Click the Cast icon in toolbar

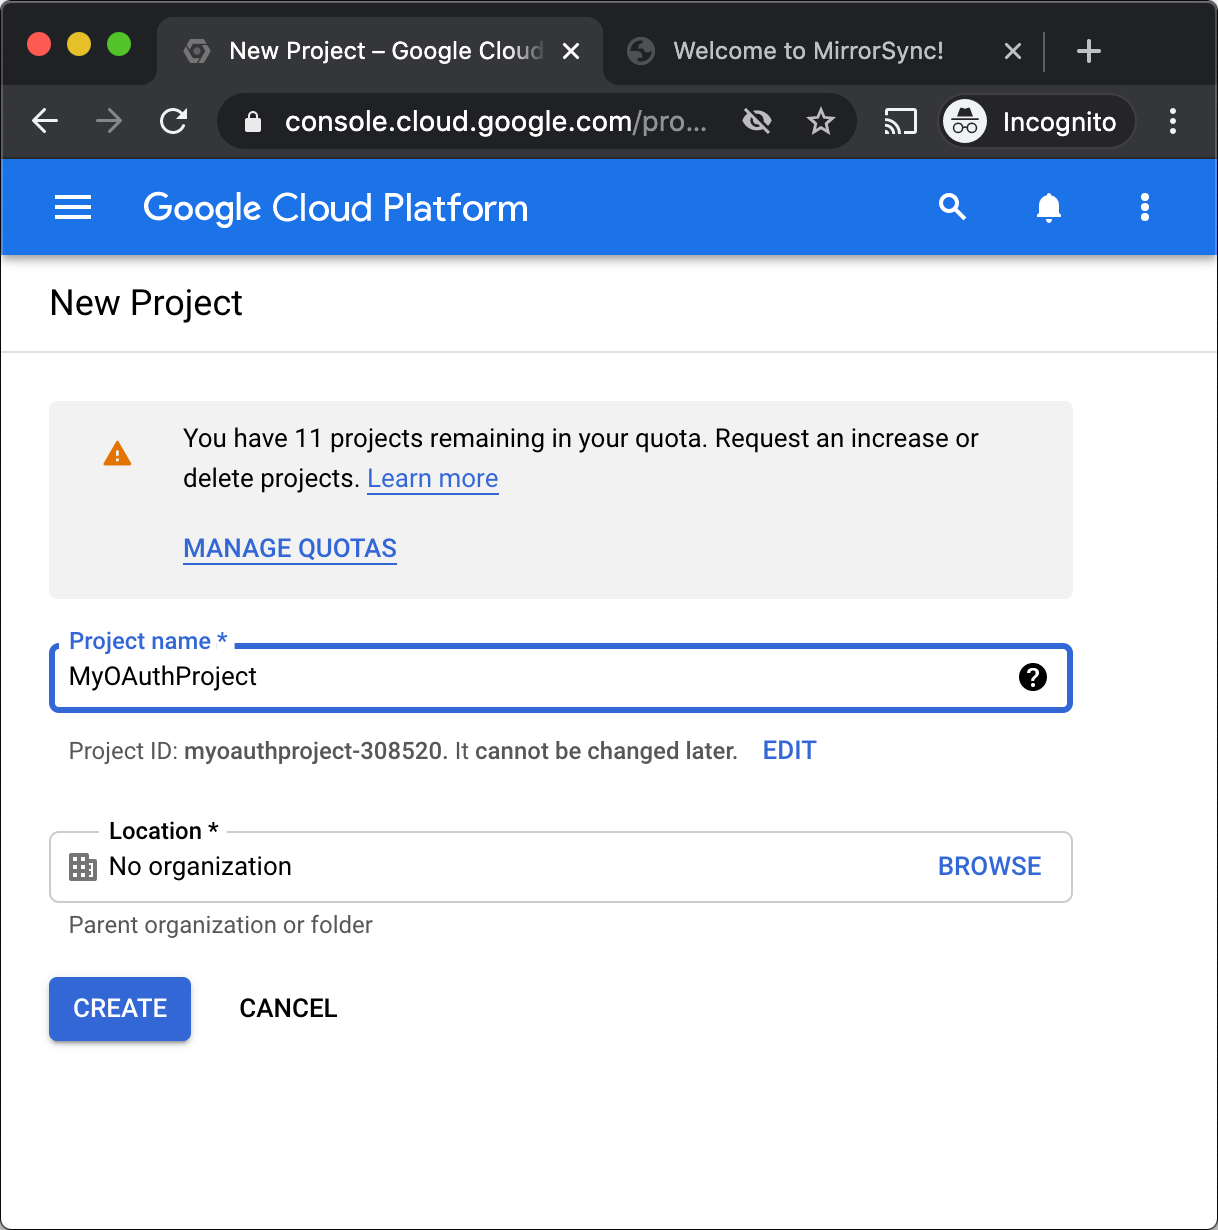point(900,121)
